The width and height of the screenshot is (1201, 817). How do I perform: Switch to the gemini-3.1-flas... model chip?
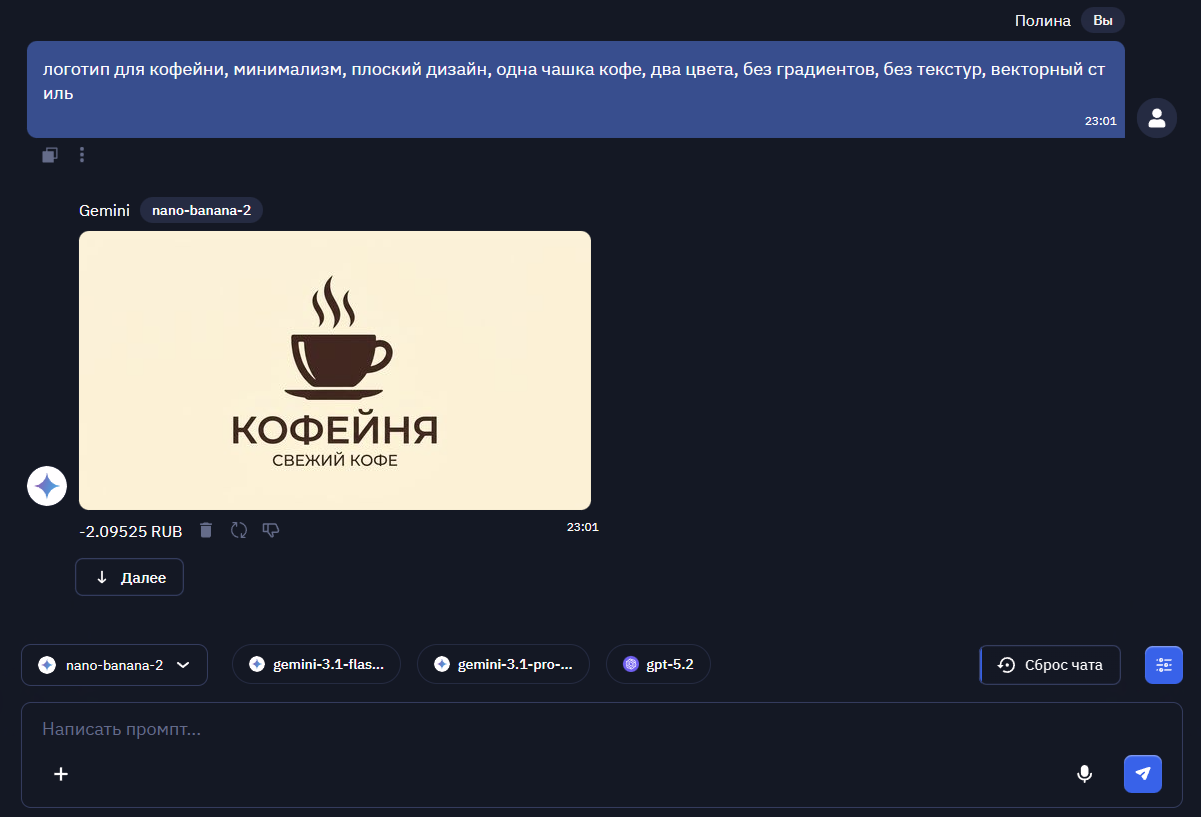click(x=316, y=664)
